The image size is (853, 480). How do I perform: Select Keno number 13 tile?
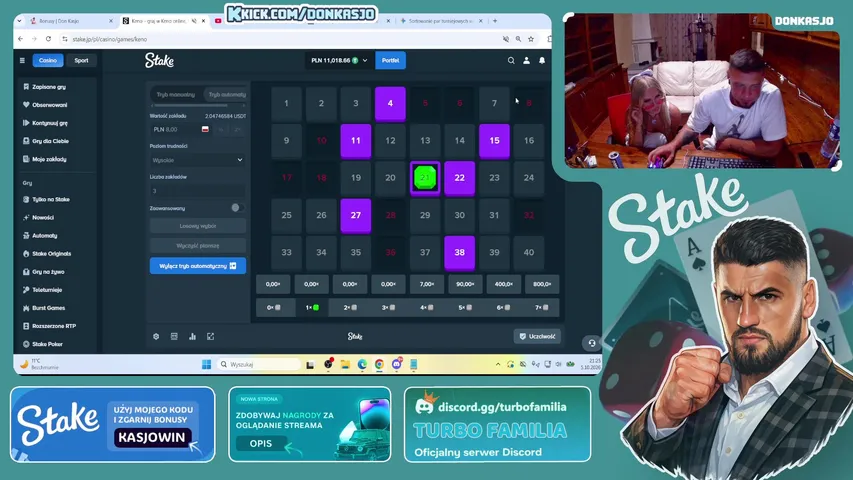(x=425, y=141)
